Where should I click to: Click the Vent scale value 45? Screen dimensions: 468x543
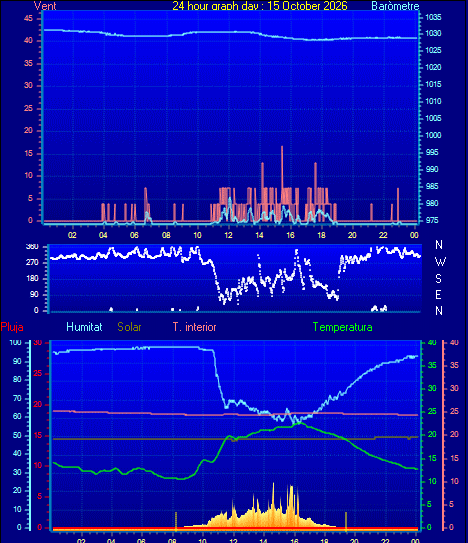28,18
